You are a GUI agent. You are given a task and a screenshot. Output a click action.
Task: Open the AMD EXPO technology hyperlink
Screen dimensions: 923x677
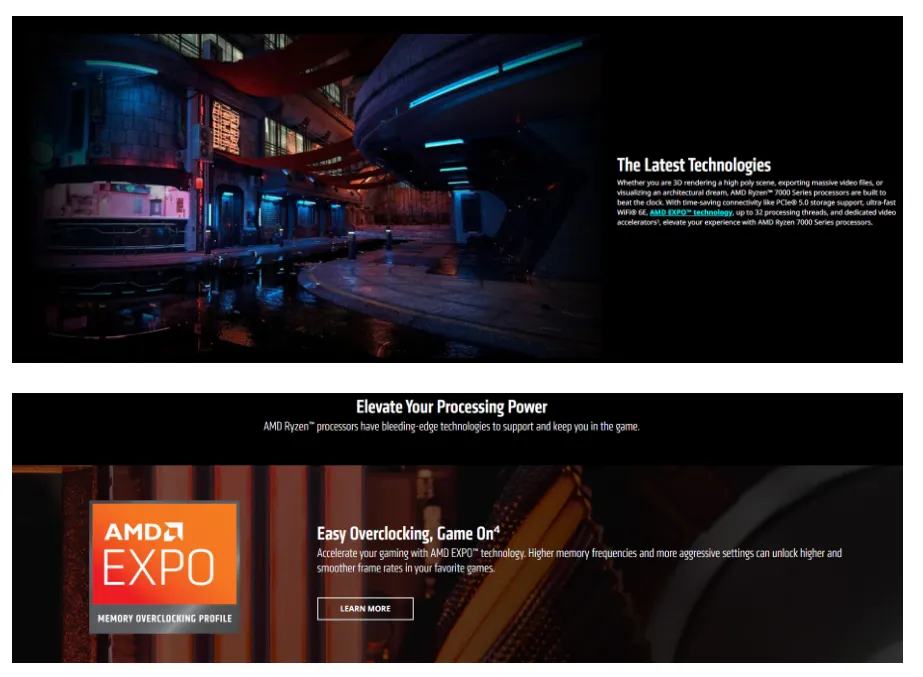(x=690, y=212)
